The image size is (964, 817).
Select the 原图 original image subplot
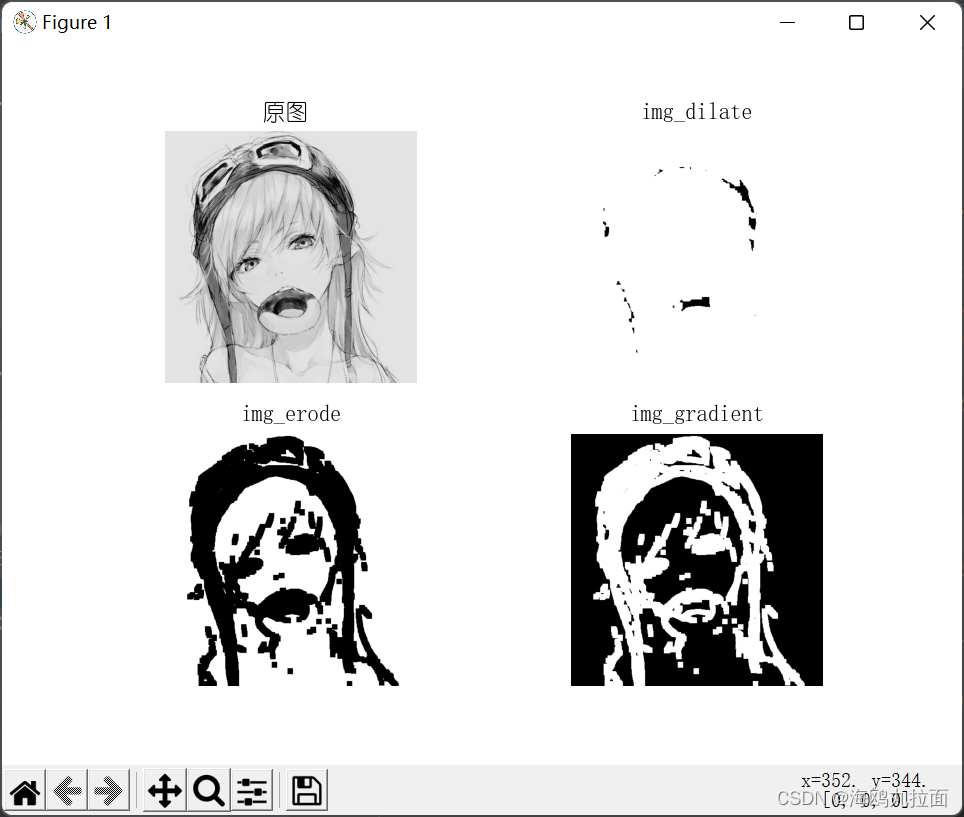[x=291, y=257]
